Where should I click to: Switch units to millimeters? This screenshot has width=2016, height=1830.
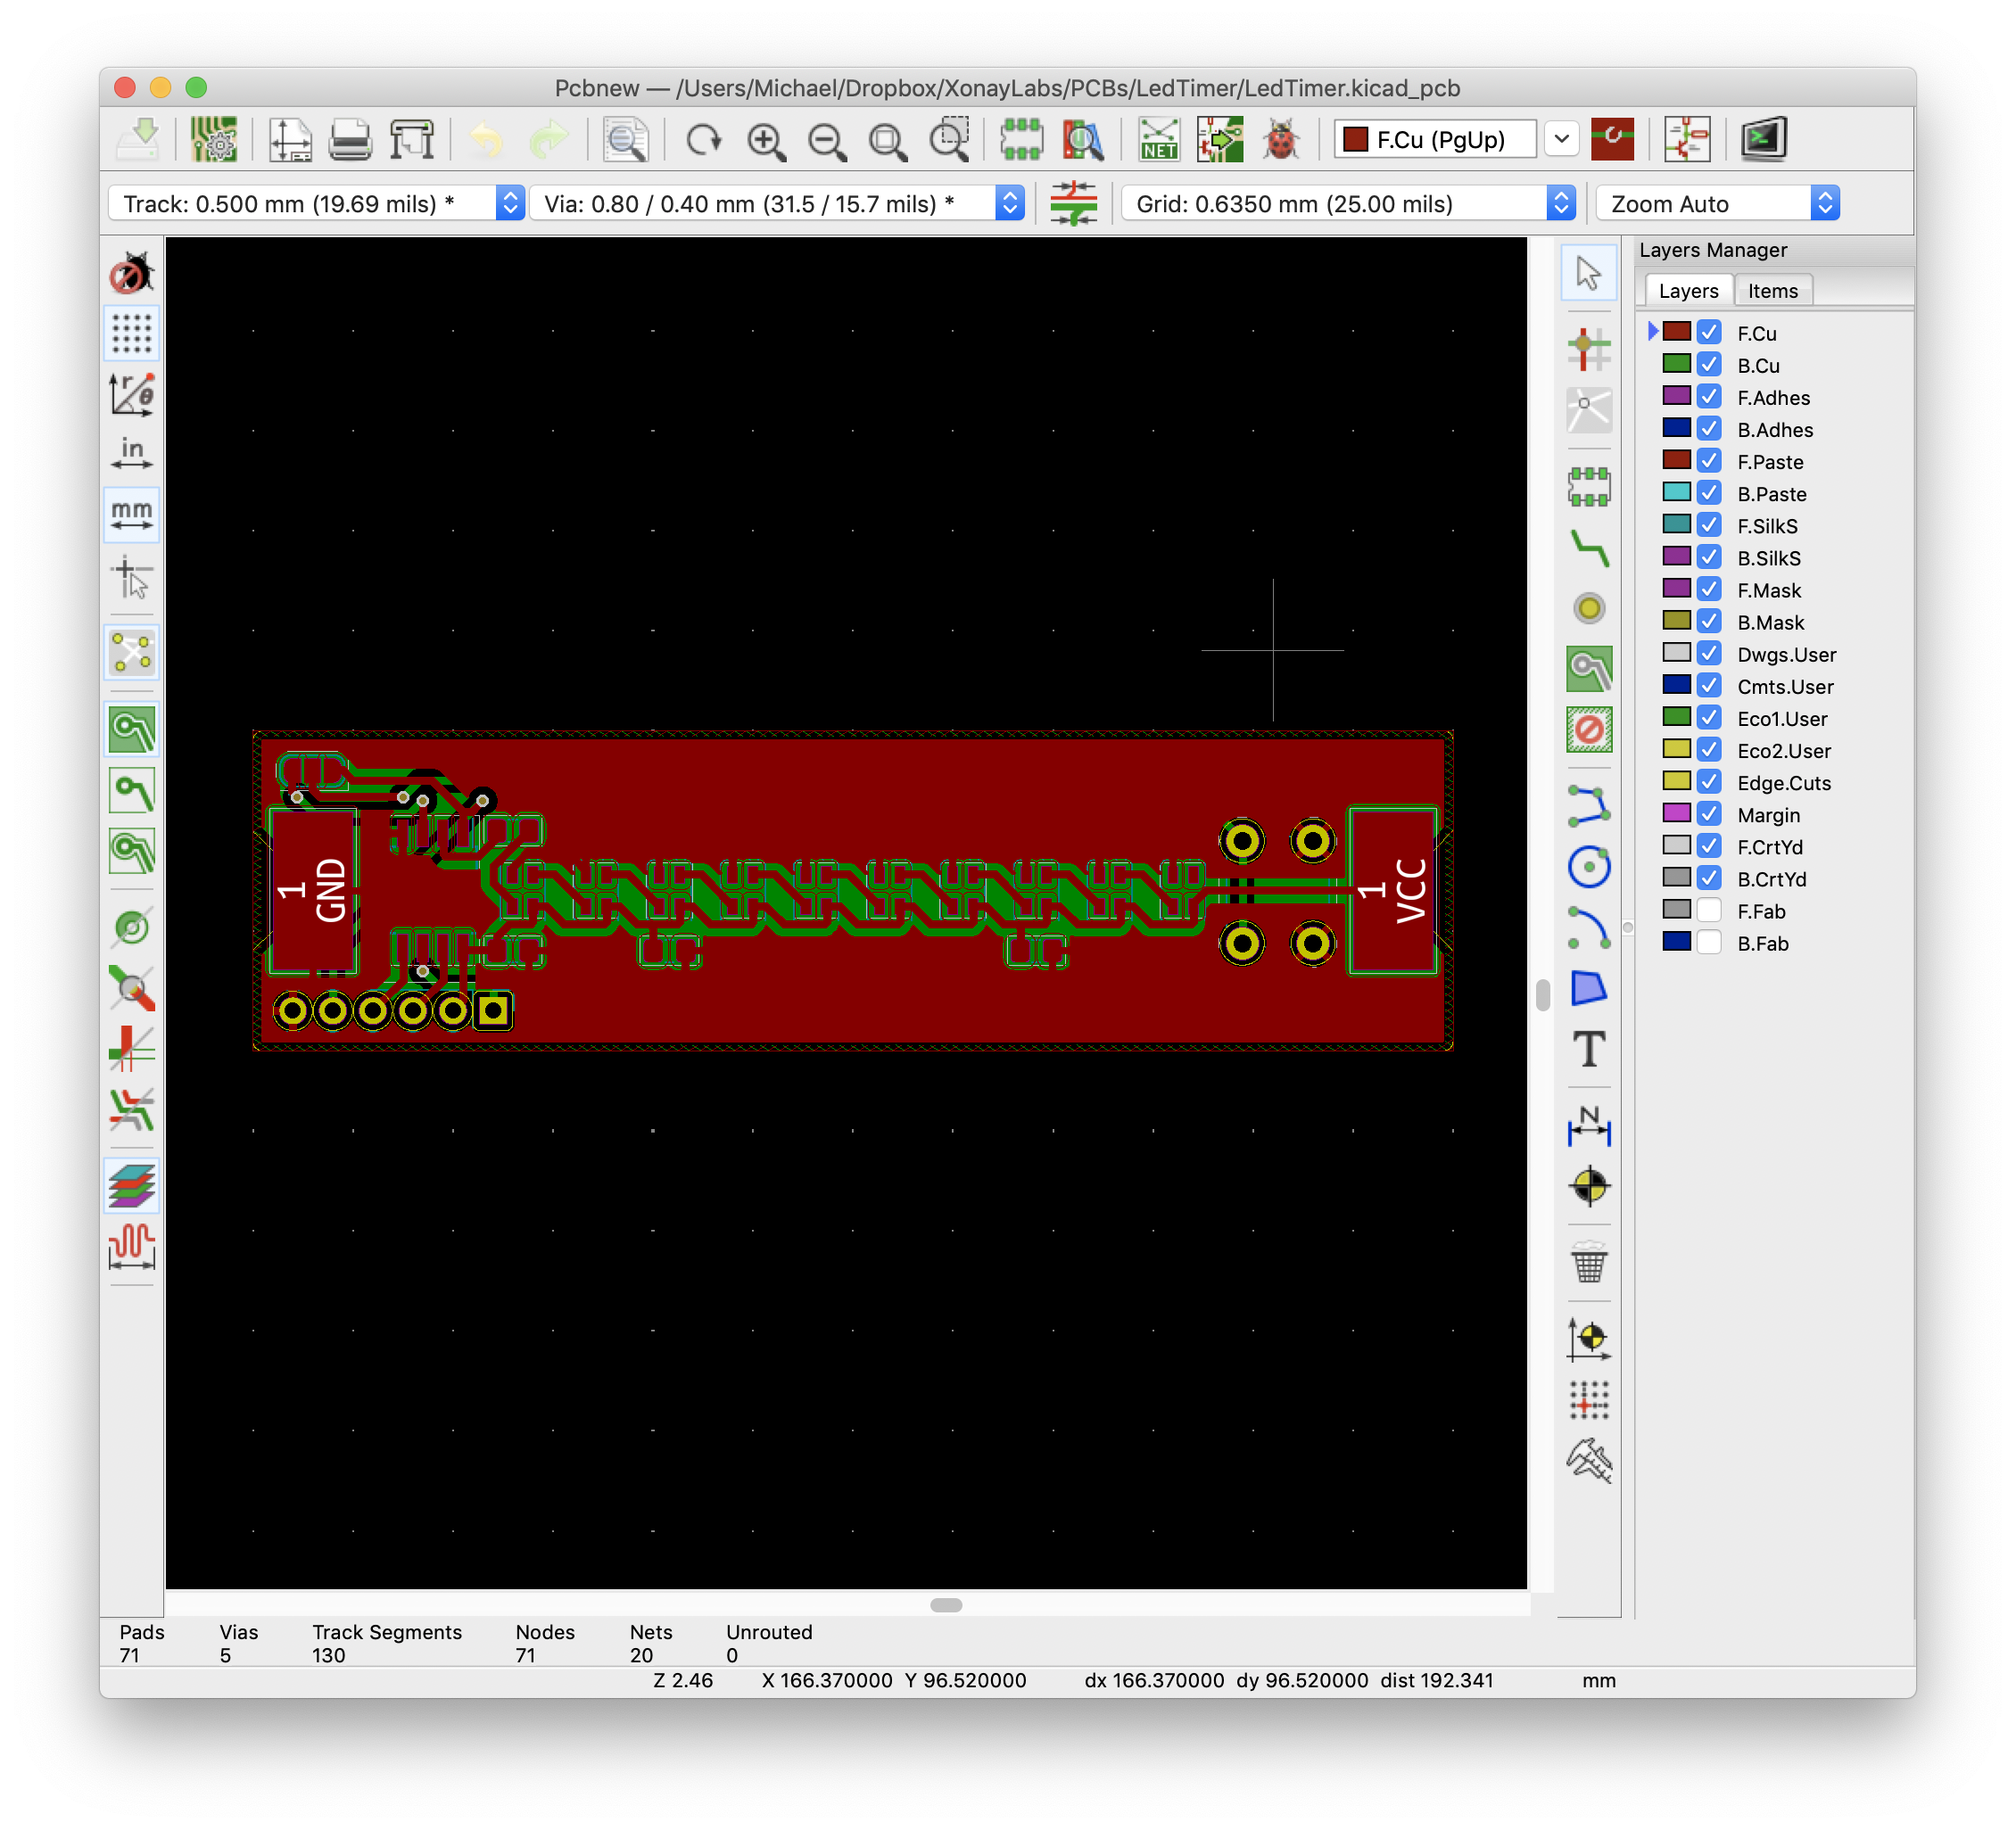pos(131,515)
